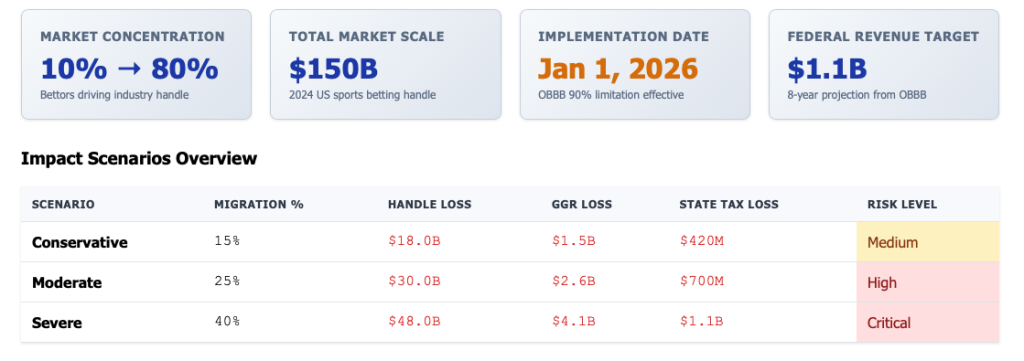Click the $420M state tax loss value

[701, 241]
